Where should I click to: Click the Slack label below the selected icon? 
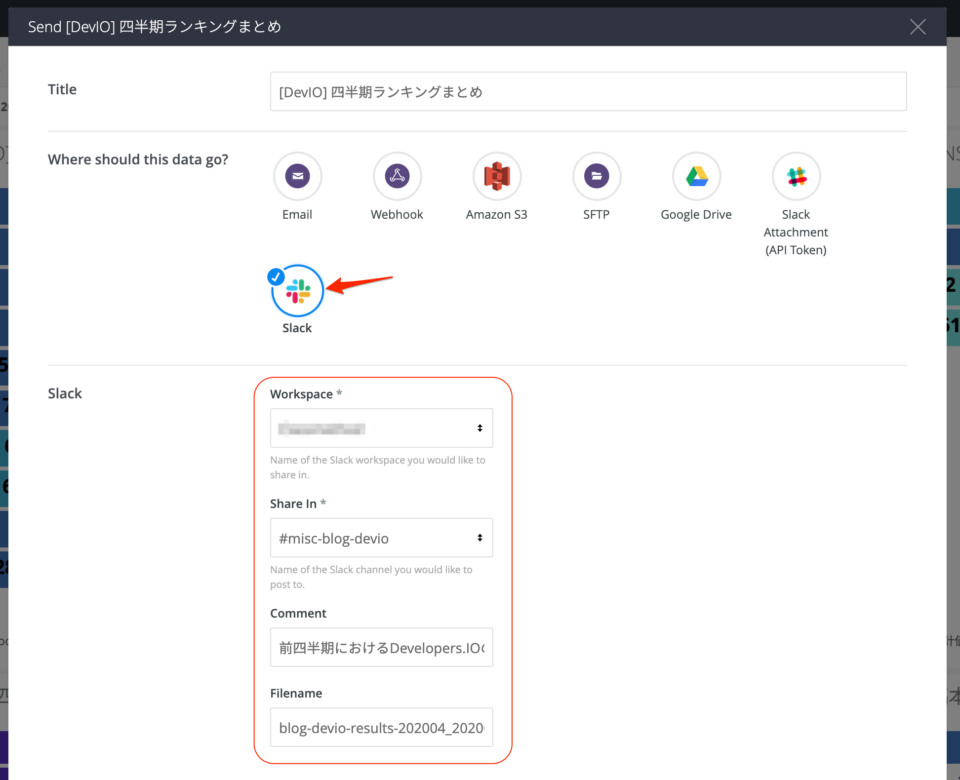point(297,326)
